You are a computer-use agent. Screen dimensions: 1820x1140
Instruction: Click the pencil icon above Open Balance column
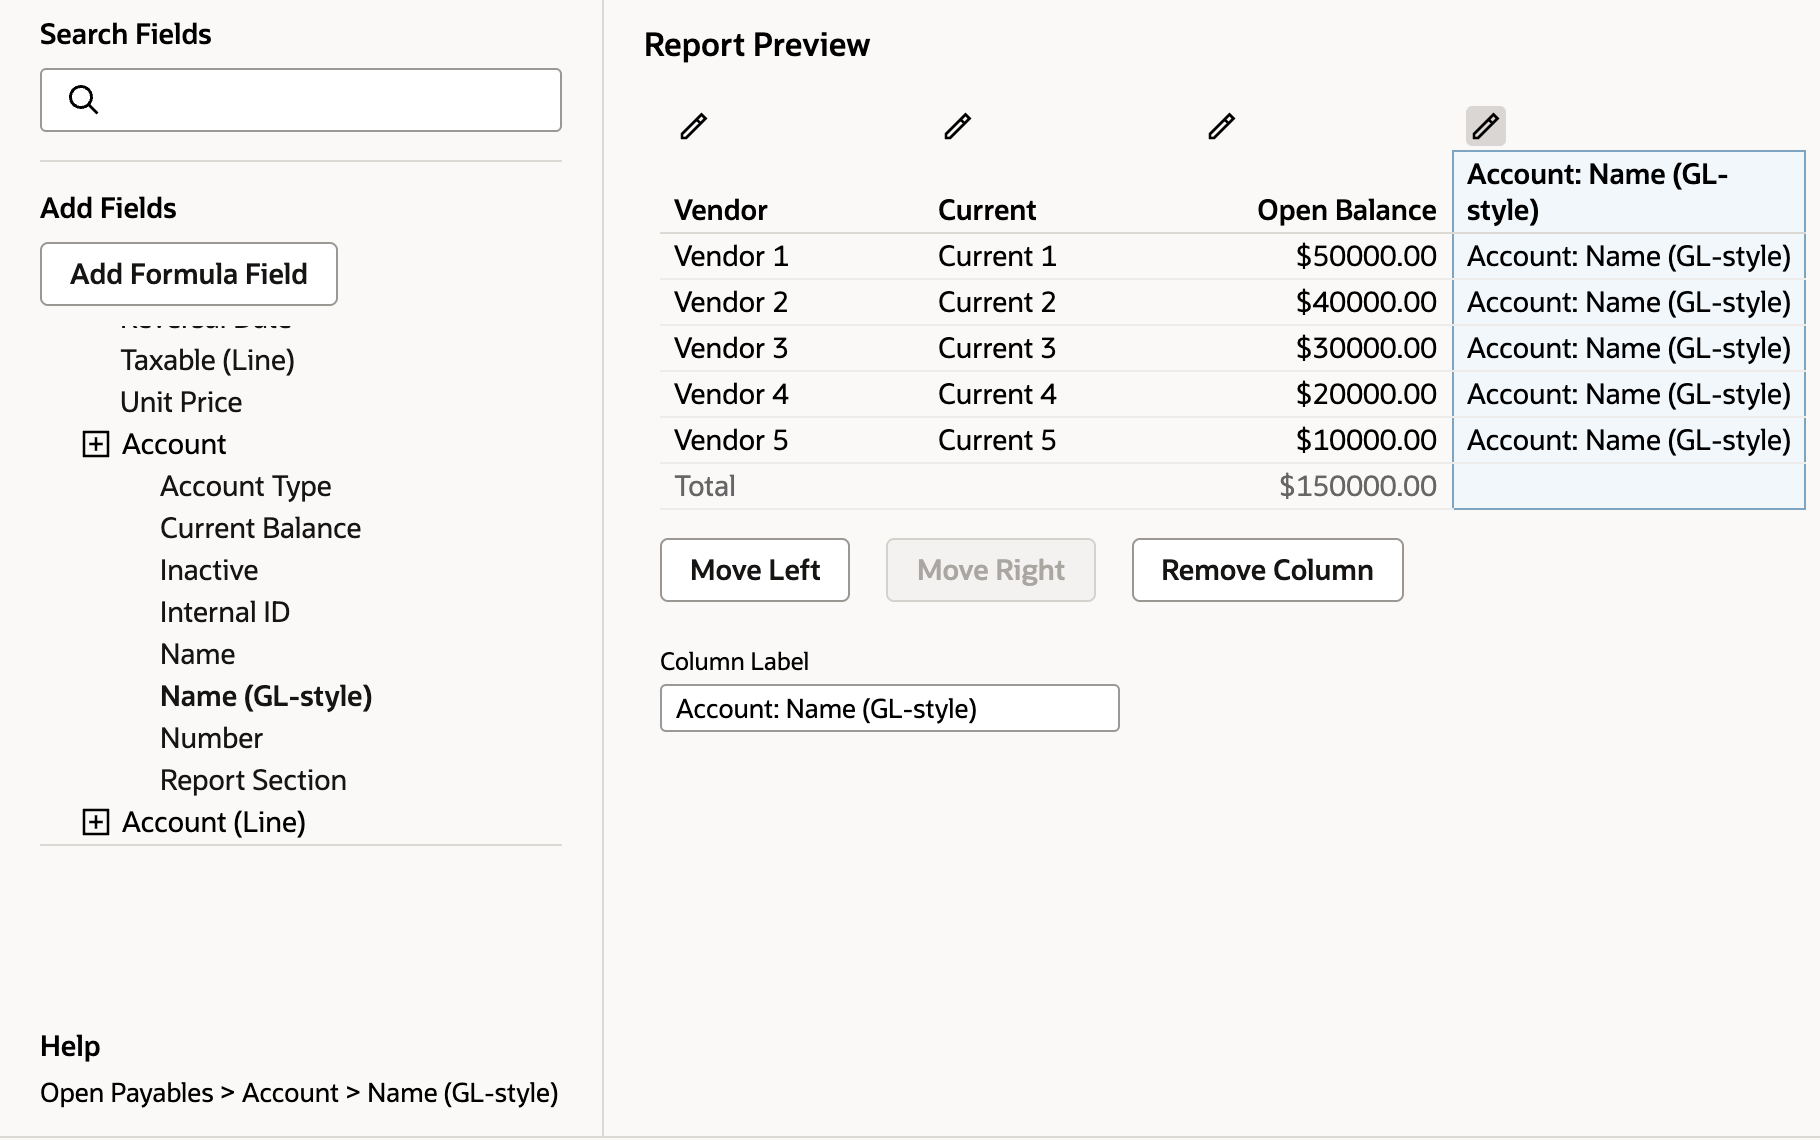pos(1221,126)
